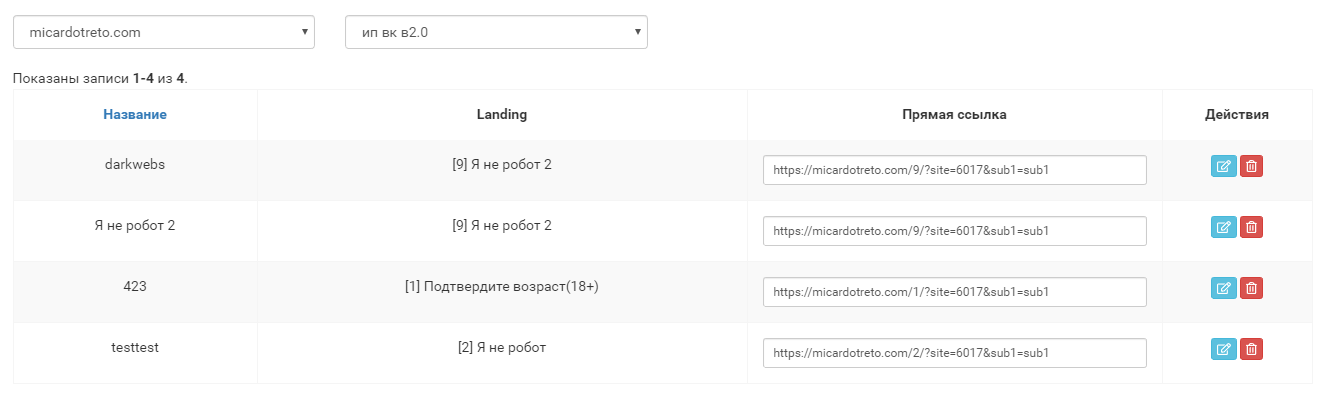The image size is (1317, 405).
Task: Click the darkwebs name cell
Action: (135, 164)
